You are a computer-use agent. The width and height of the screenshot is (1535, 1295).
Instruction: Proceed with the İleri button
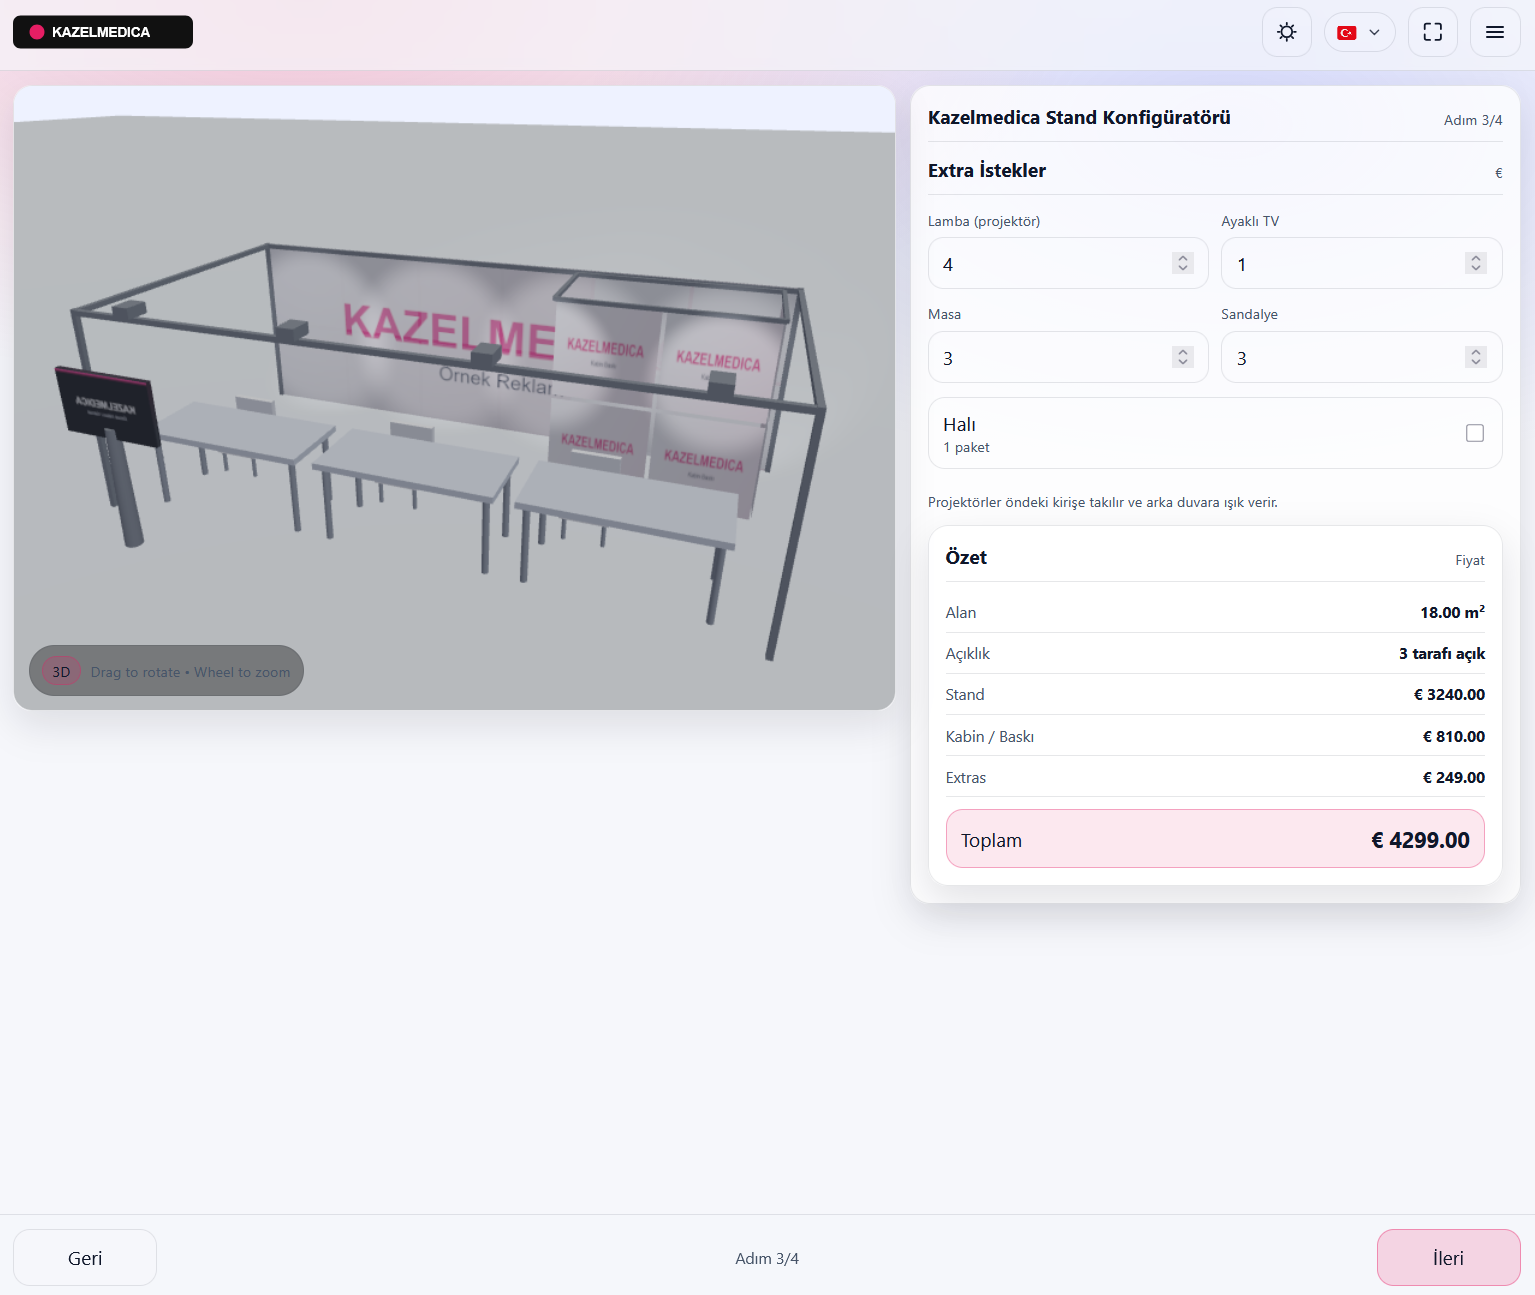(1447, 1258)
